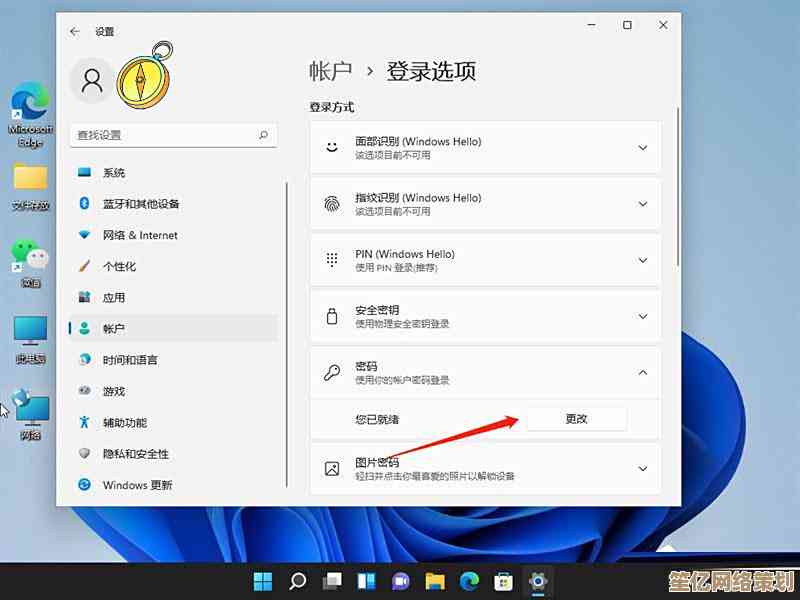Screen dimensions: 800x600
Task: Click the back arrow in Settings
Action: [x=75, y=32]
